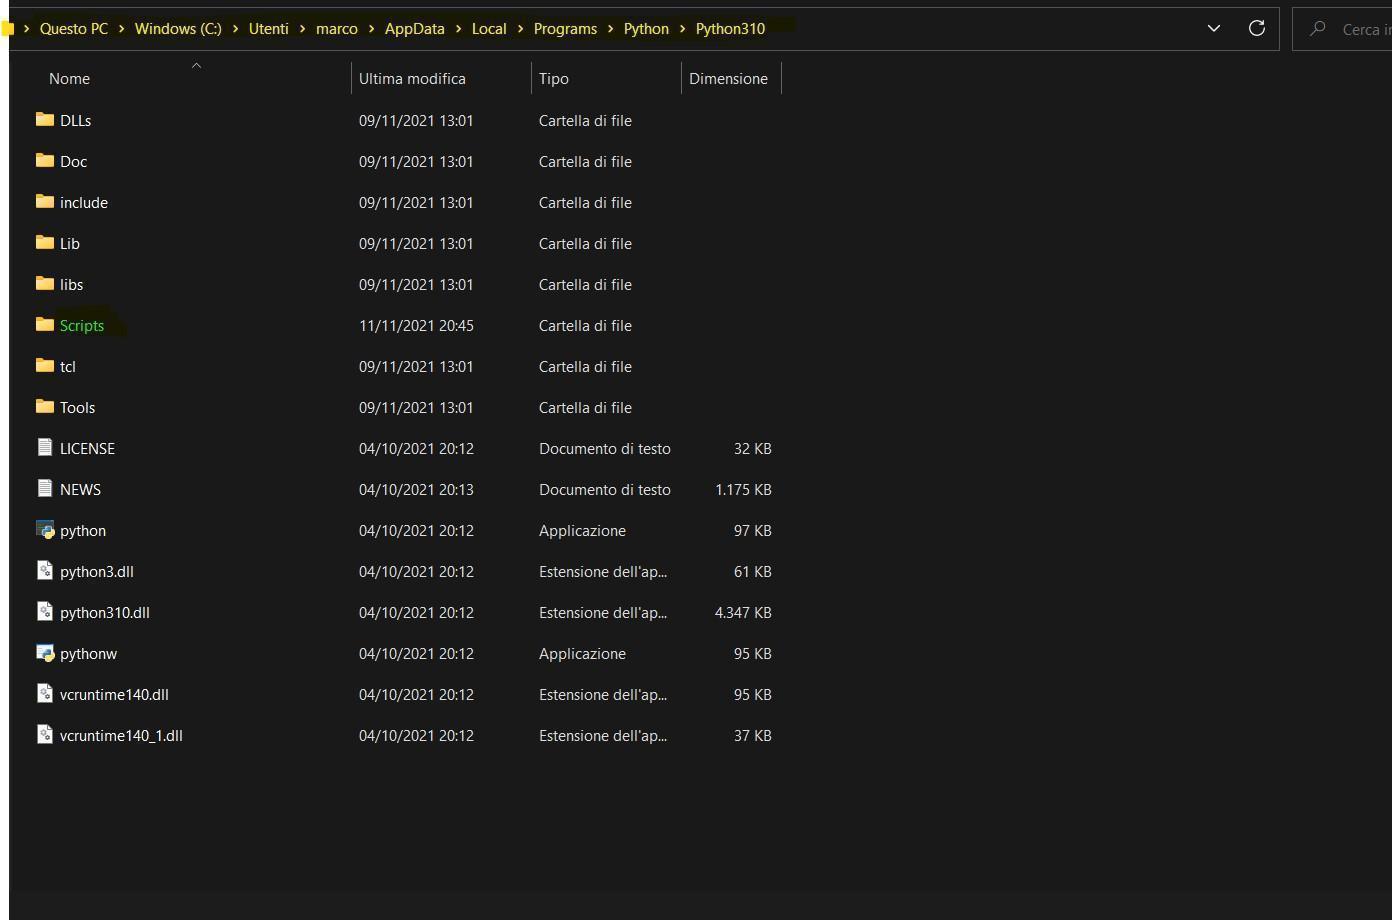Click the 37 KB size value
The height and width of the screenshot is (920, 1392).
(753, 735)
